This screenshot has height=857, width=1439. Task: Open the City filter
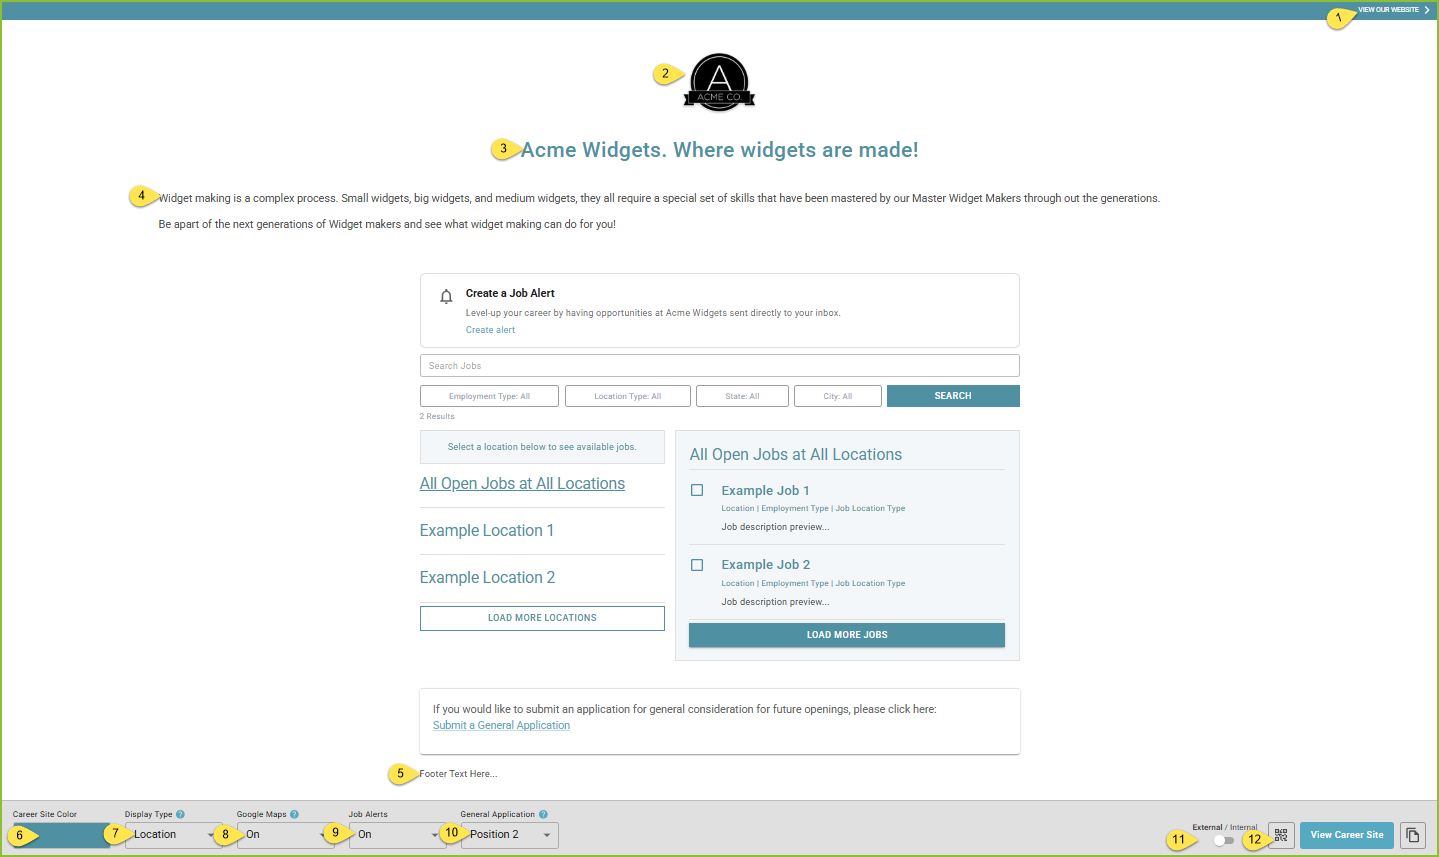coord(838,396)
